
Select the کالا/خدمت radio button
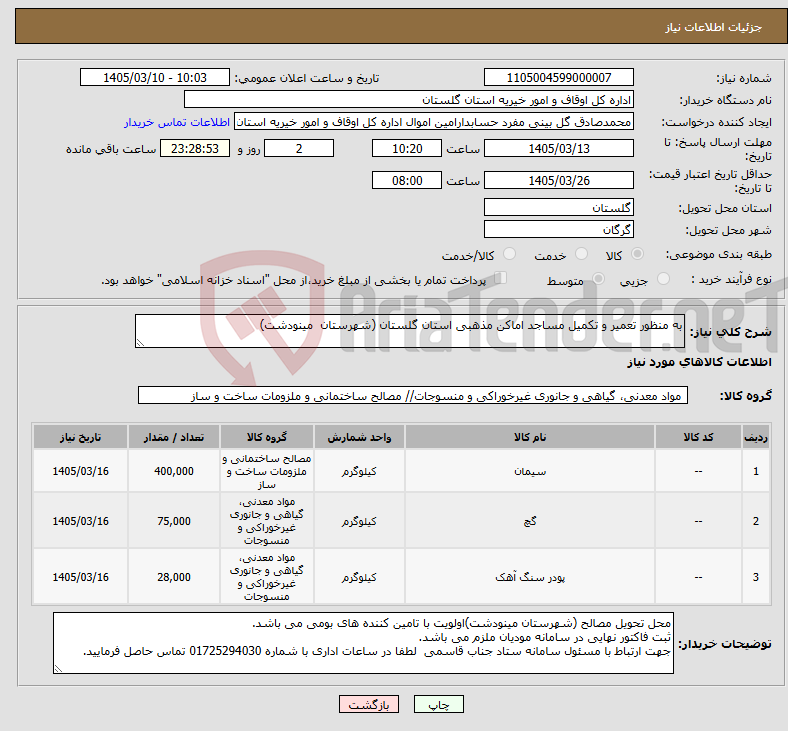(510, 254)
